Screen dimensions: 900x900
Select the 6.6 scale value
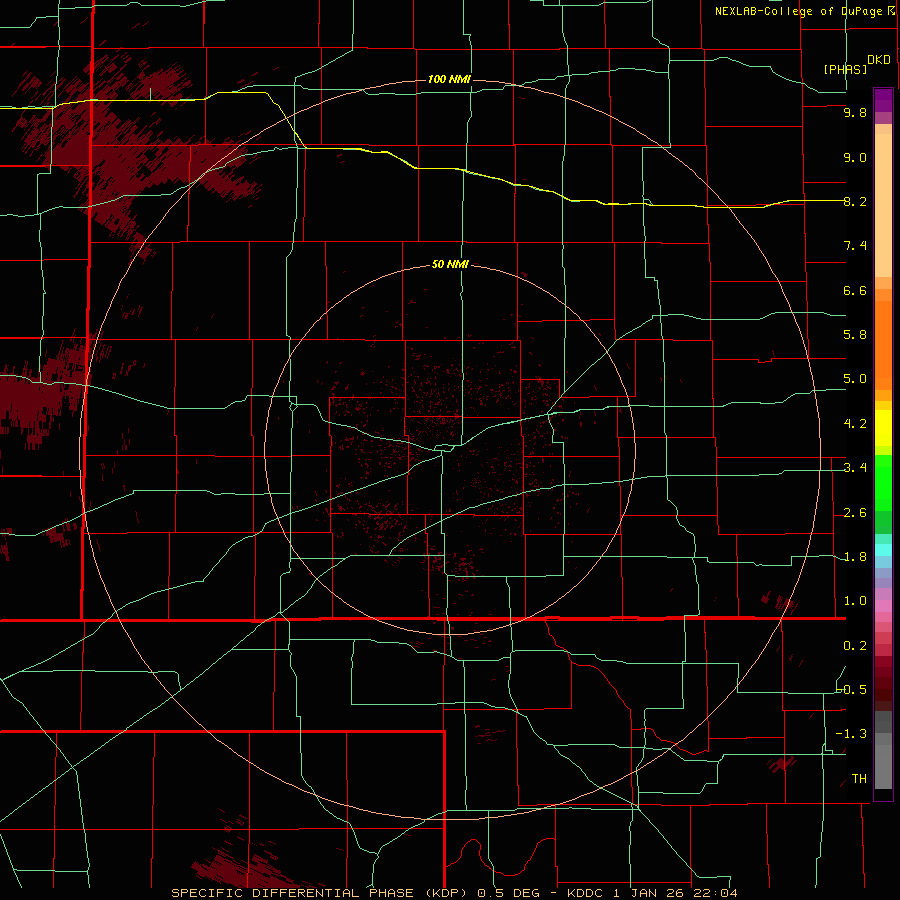click(855, 290)
